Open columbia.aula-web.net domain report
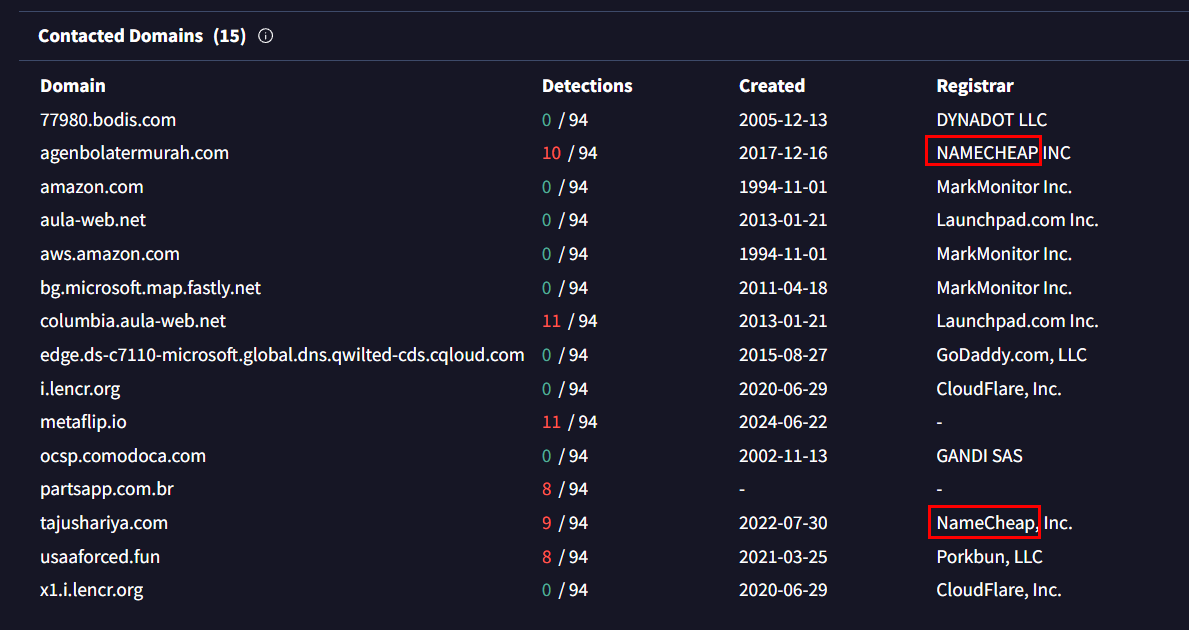The image size is (1189, 630). pyautogui.click(x=133, y=321)
